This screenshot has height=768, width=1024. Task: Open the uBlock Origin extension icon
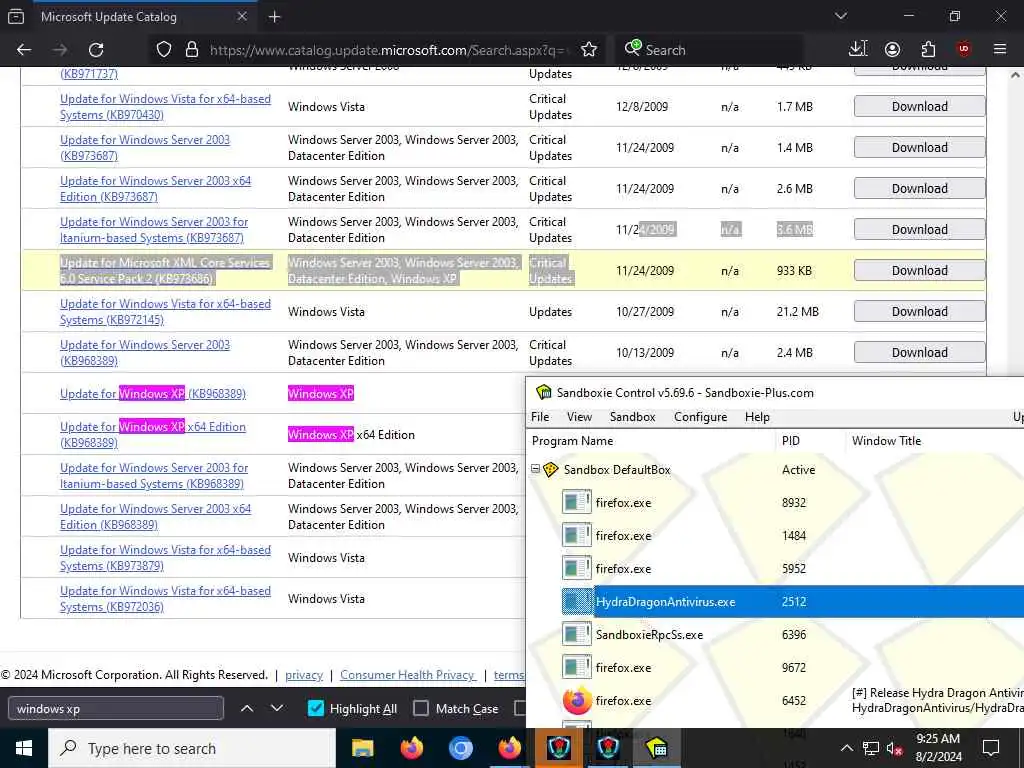click(x=964, y=50)
